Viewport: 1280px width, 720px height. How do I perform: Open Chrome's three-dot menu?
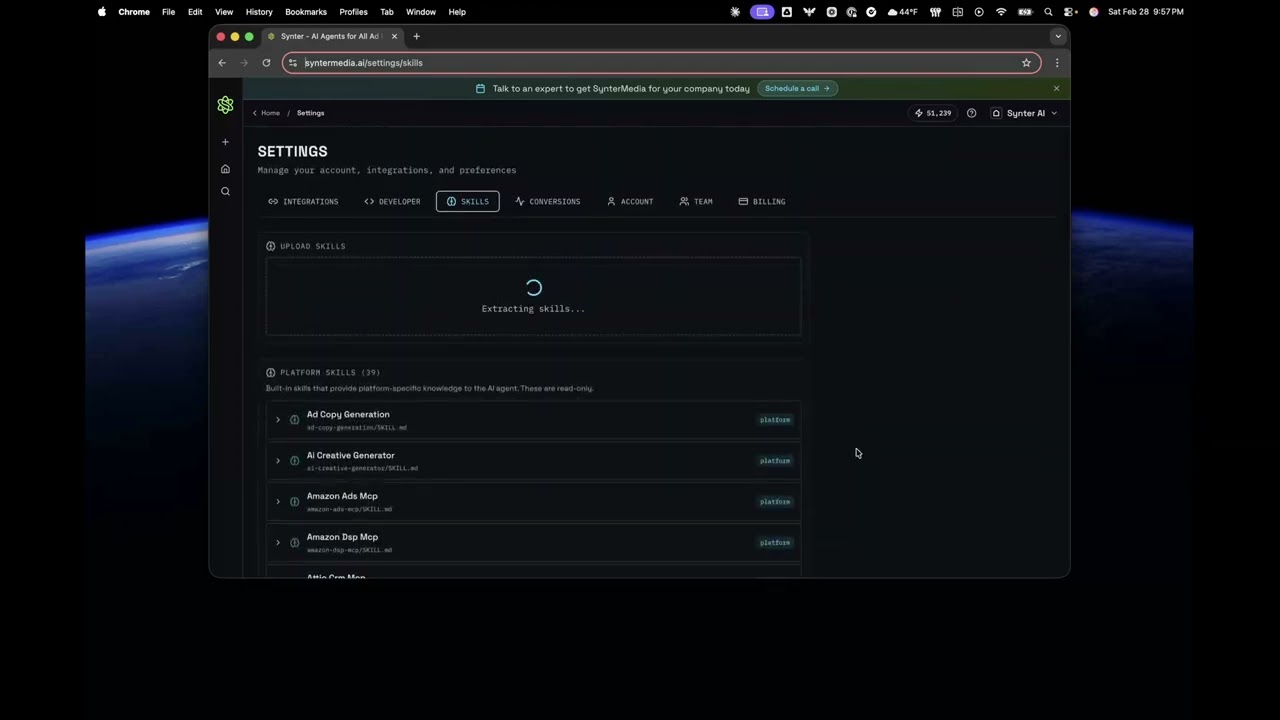click(1057, 63)
